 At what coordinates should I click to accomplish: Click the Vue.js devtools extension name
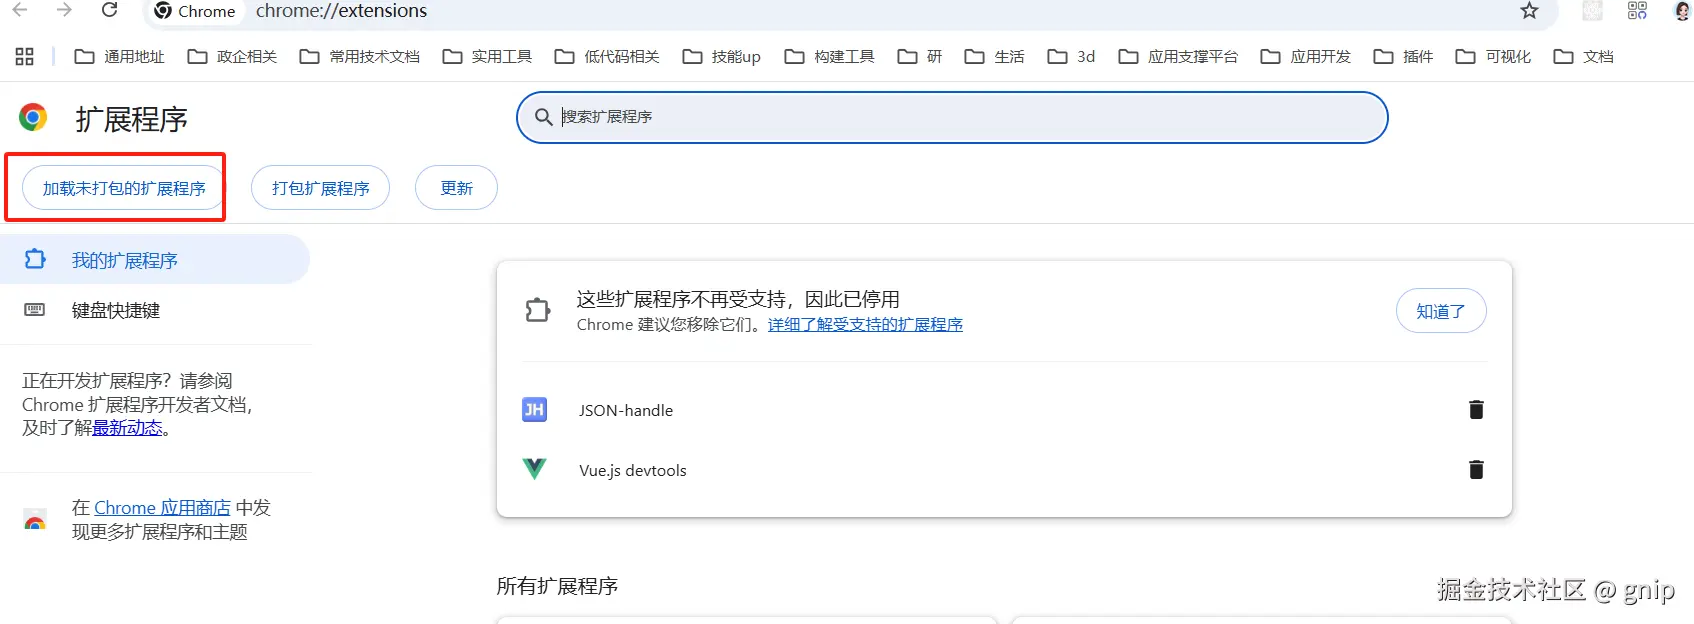(633, 470)
